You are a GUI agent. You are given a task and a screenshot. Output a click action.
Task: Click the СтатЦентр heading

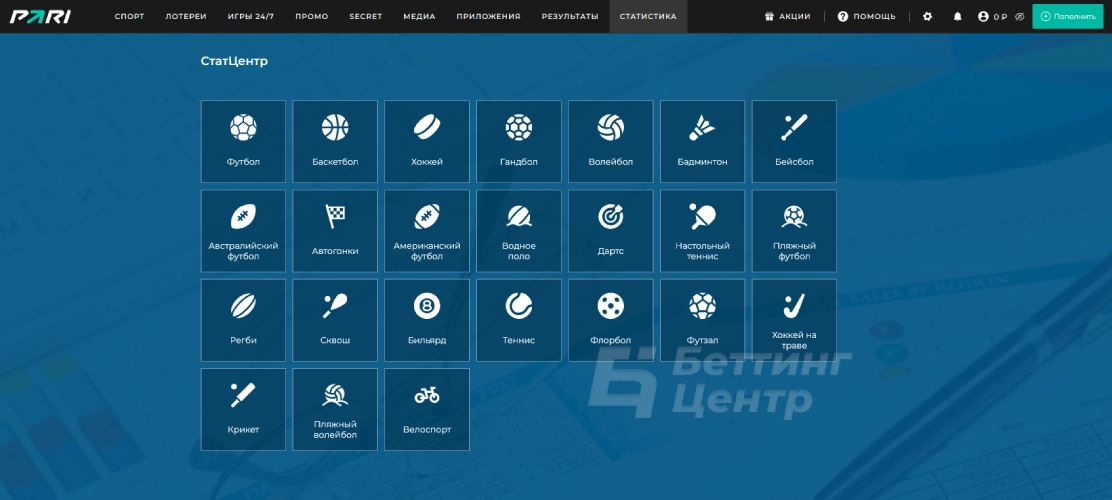234,61
